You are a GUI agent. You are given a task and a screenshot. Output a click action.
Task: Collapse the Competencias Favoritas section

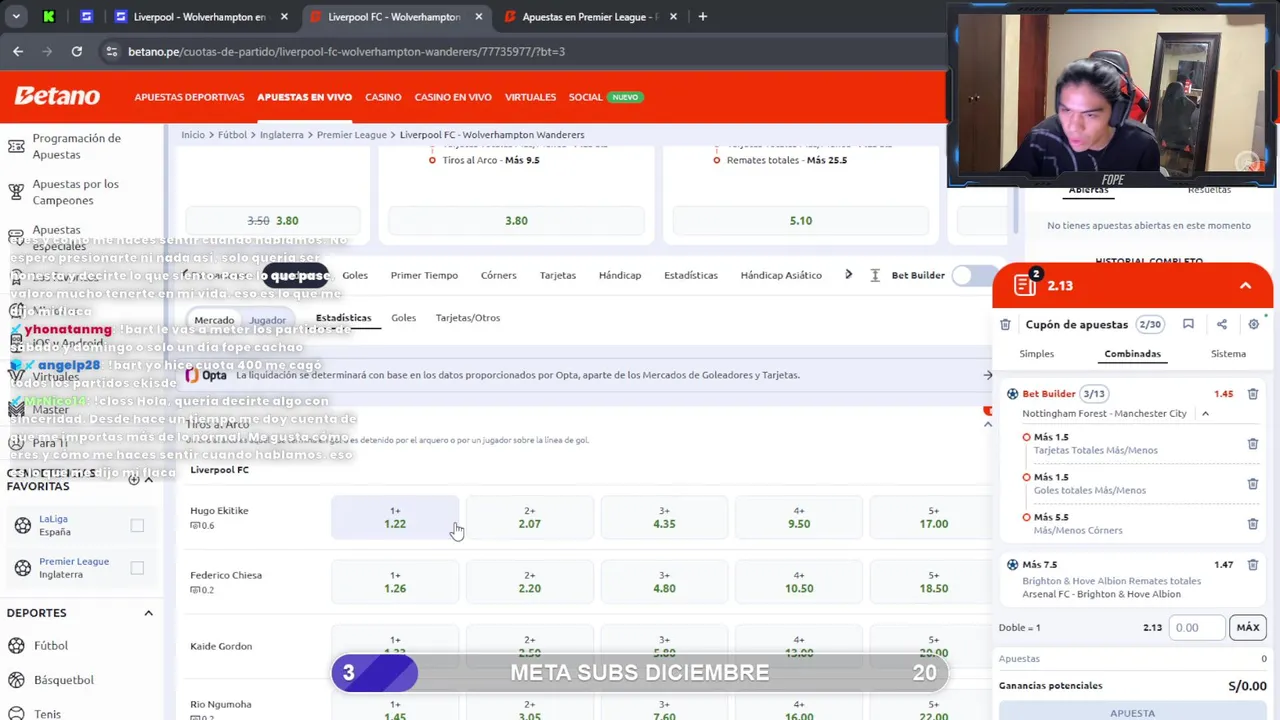[x=148, y=479]
